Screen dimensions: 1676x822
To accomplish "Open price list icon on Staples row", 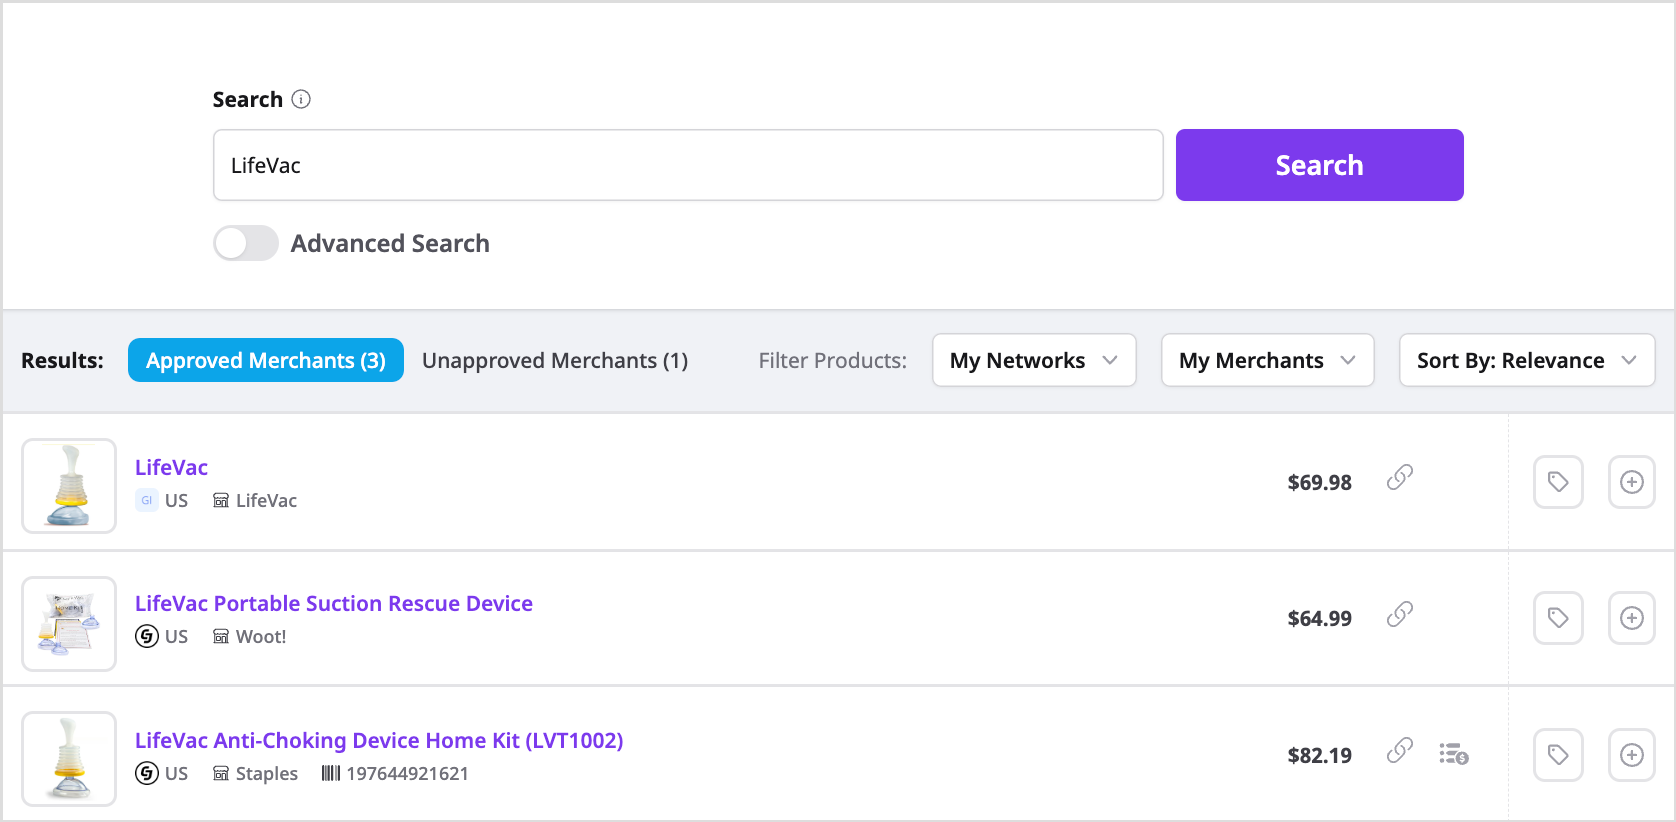I will point(1453,753).
